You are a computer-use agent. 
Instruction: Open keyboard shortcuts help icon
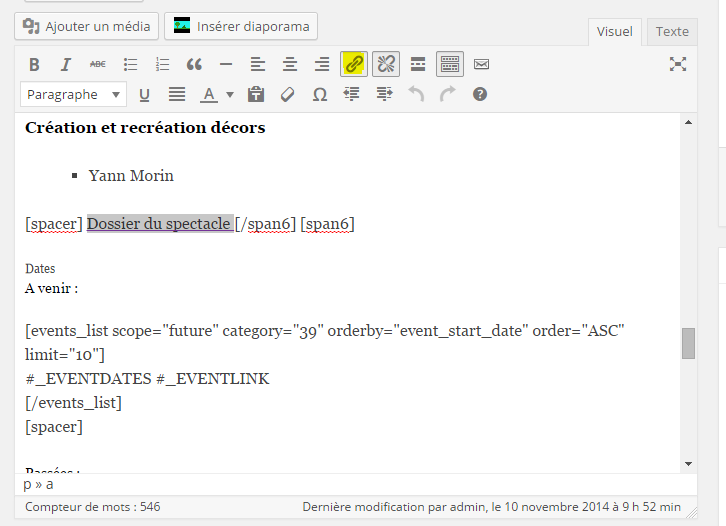pyautogui.click(x=480, y=94)
